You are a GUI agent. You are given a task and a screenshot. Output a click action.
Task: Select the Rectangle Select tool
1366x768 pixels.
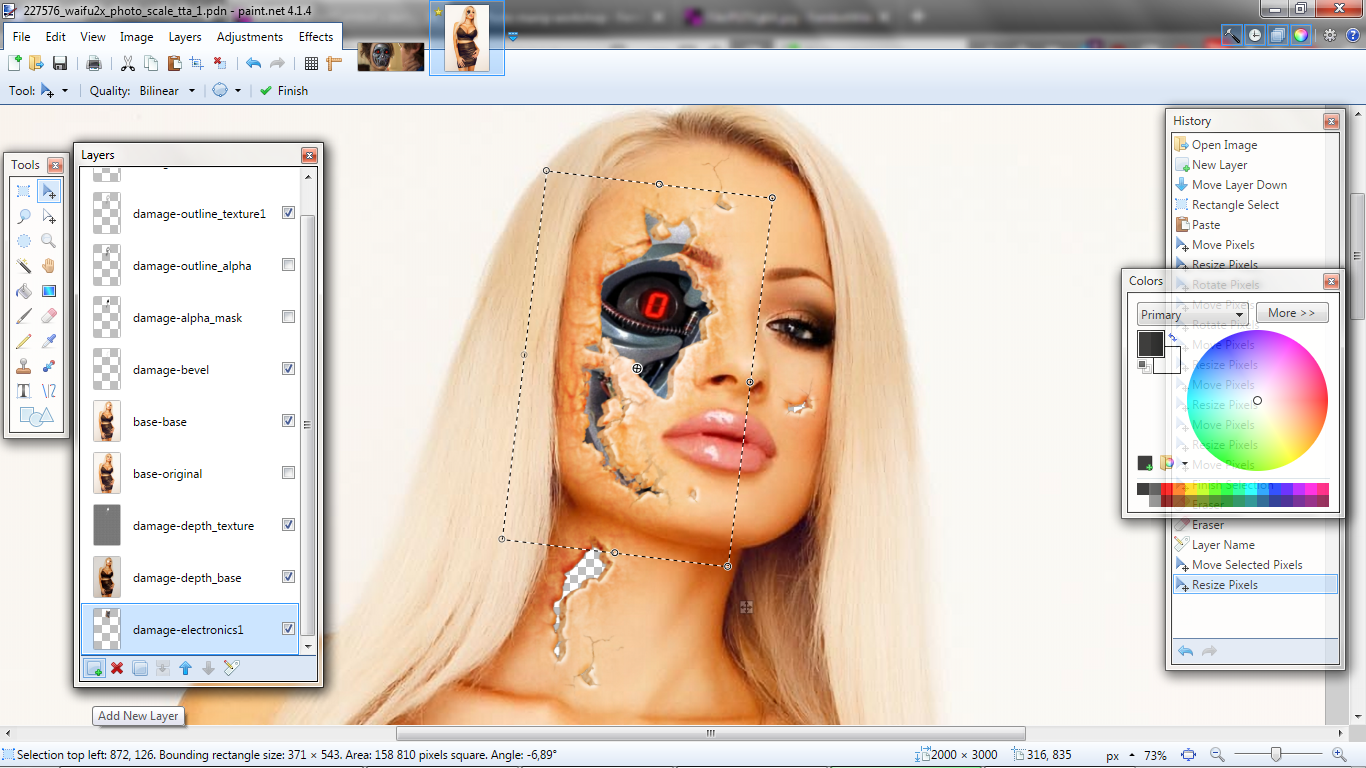[24, 191]
